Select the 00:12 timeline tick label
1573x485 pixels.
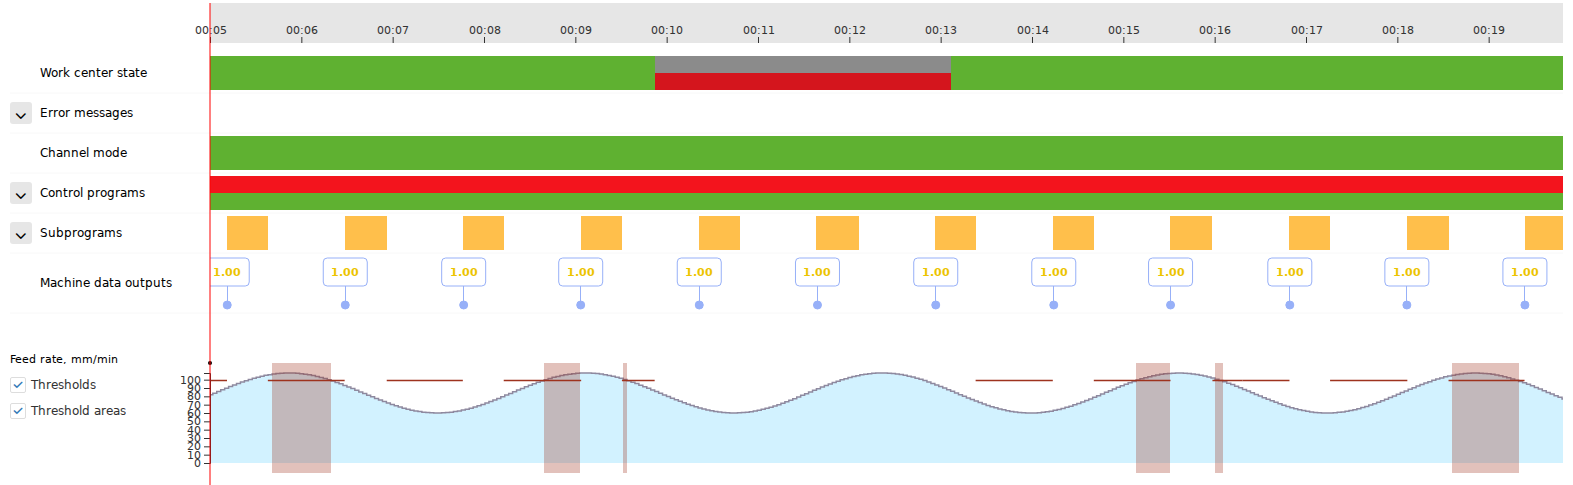point(850,30)
